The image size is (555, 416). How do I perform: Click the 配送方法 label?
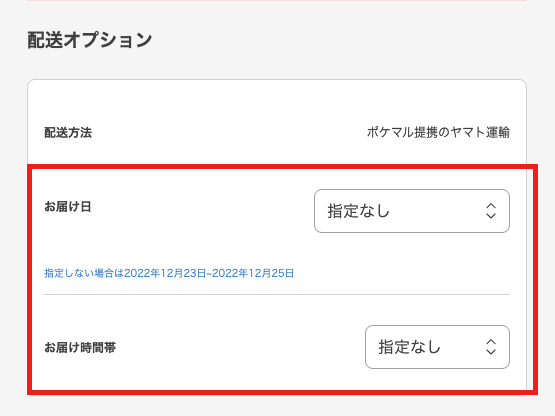pos(68,133)
